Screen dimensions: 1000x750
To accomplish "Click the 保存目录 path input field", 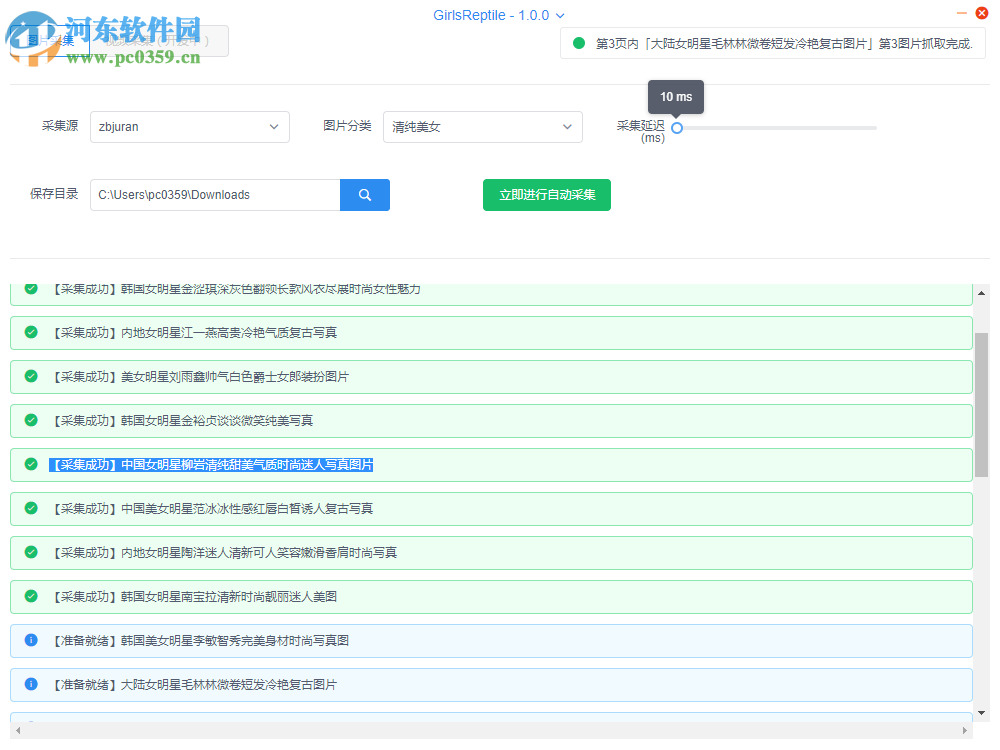I will pyautogui.click(x=215, y=195).
